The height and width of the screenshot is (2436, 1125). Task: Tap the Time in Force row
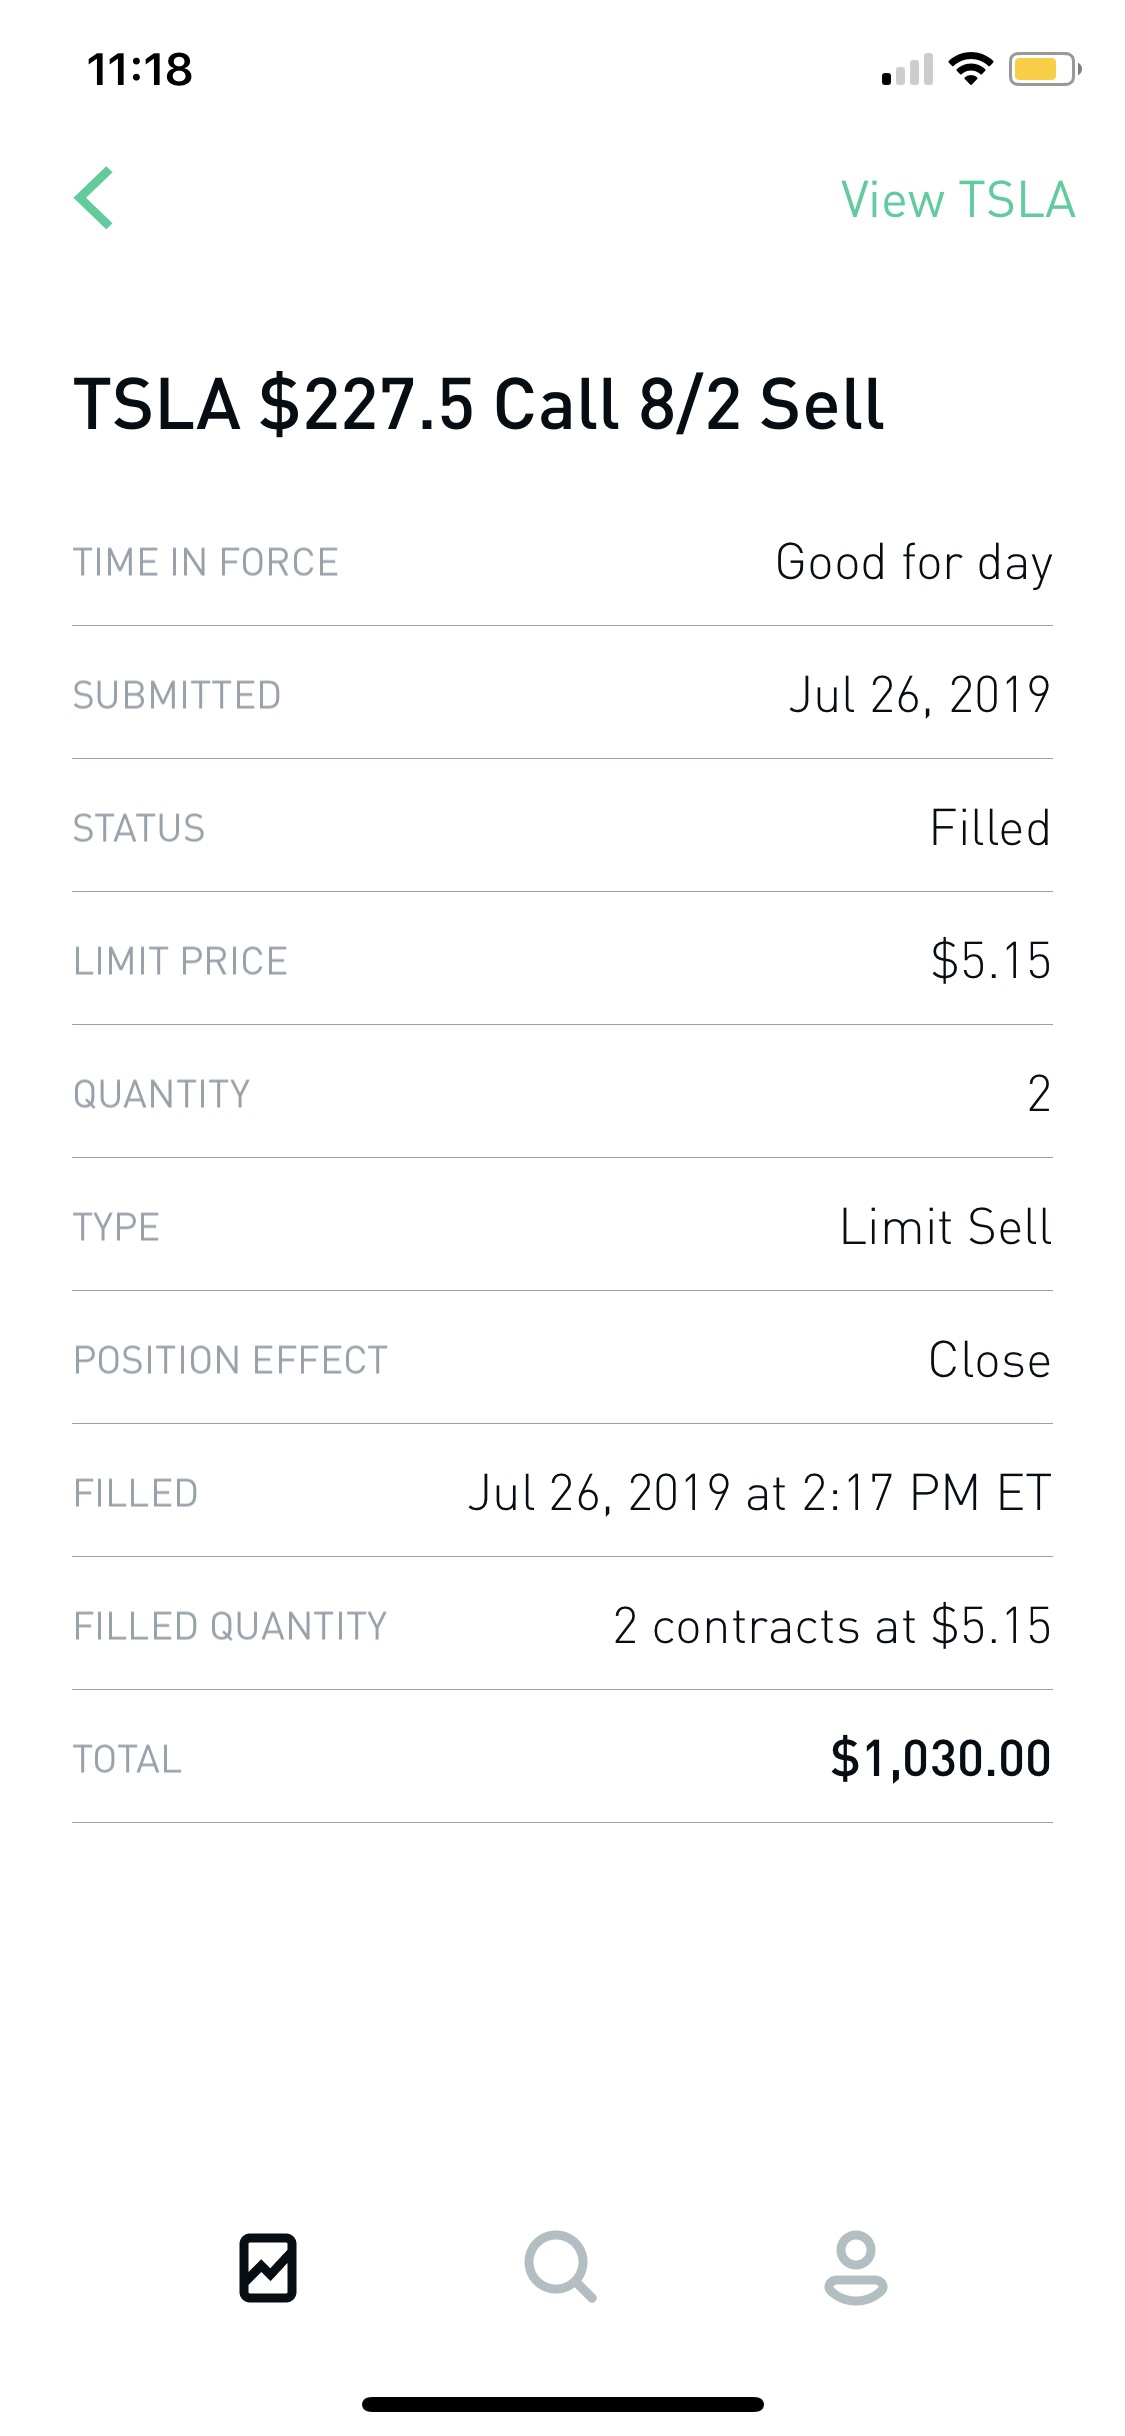pyautogui.click(x=562, y=562)
